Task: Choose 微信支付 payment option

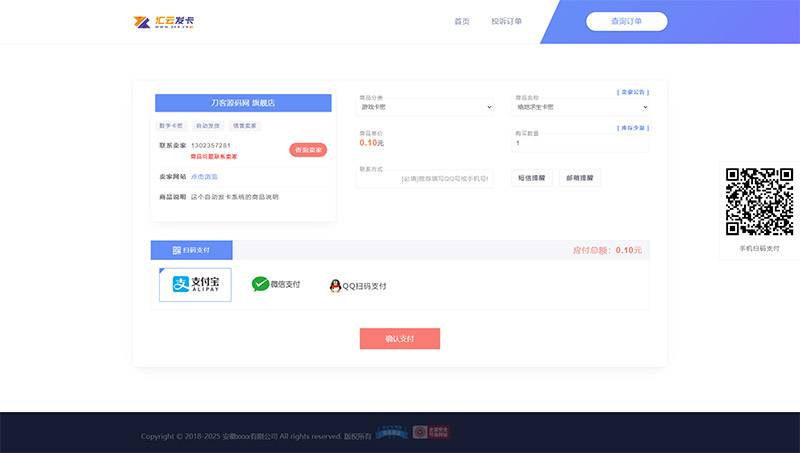Action: pos(276,284)
